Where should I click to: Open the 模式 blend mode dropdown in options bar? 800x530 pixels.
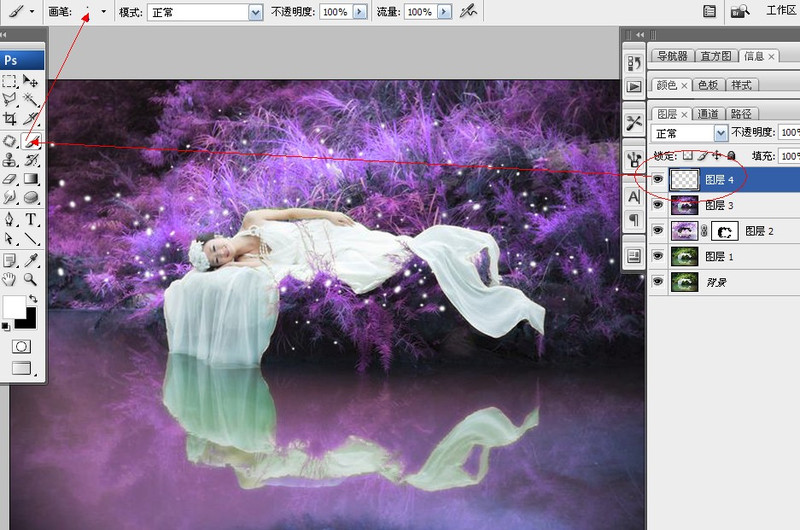pyautogui.click(x=255, y=12)
